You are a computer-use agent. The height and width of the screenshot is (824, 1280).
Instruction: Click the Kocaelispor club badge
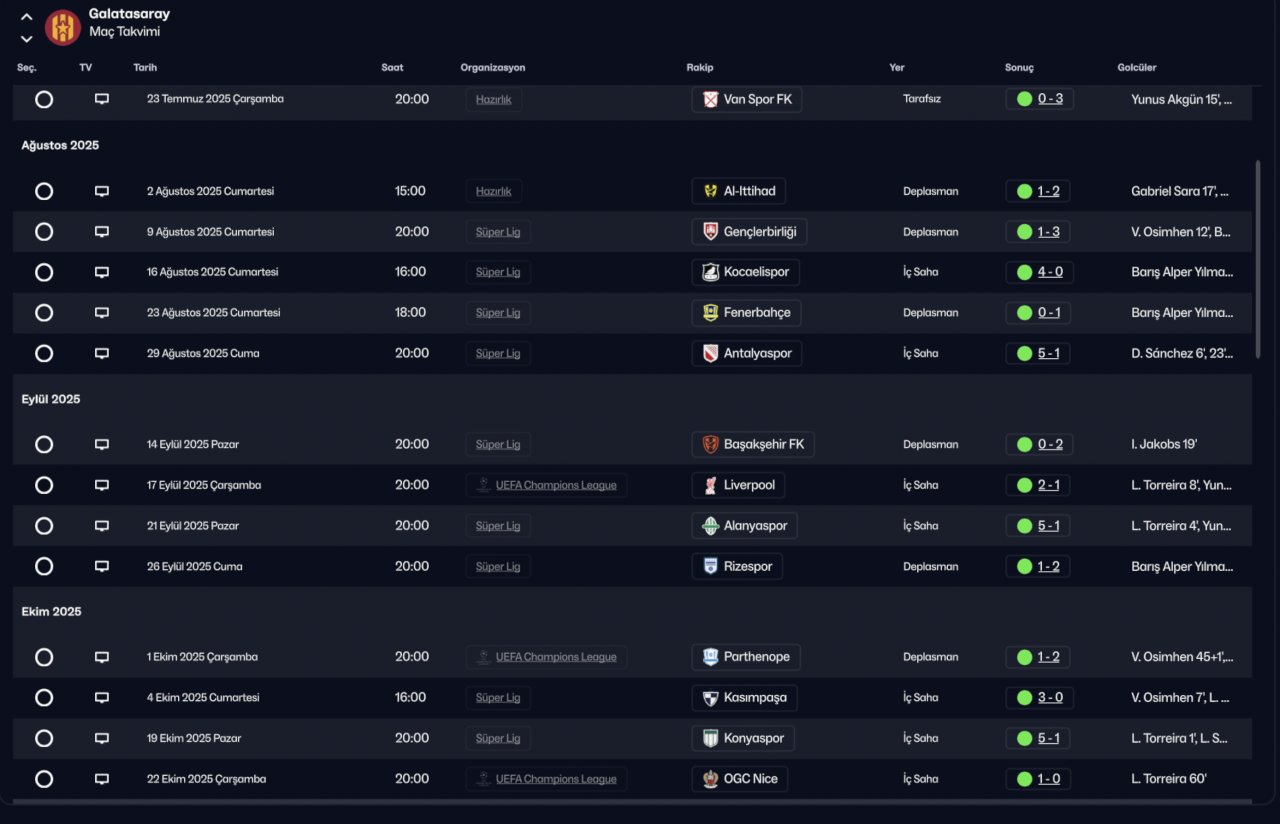coord(710,272)
